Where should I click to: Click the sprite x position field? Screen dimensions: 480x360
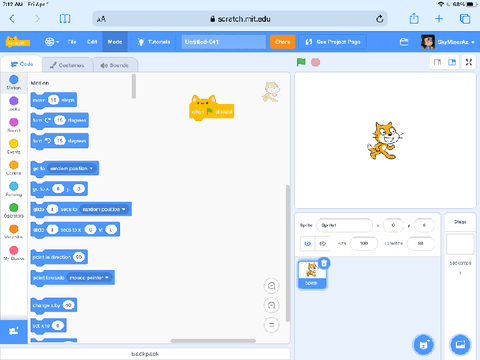[x=393, y=225]
